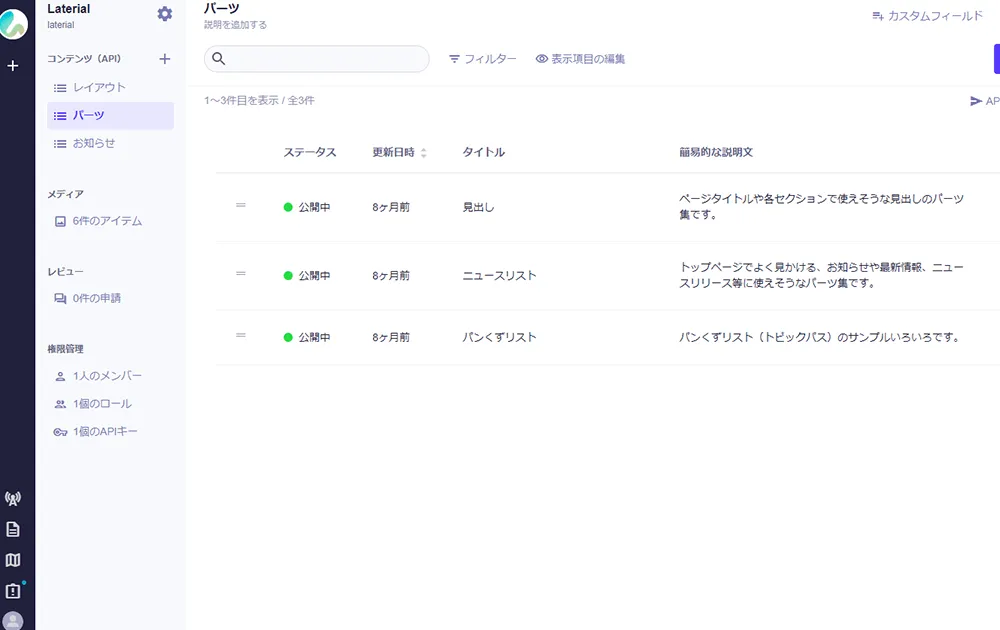Open 表示項目の編集 column visibility editor

pyautogui.click(x=580, y=59)
